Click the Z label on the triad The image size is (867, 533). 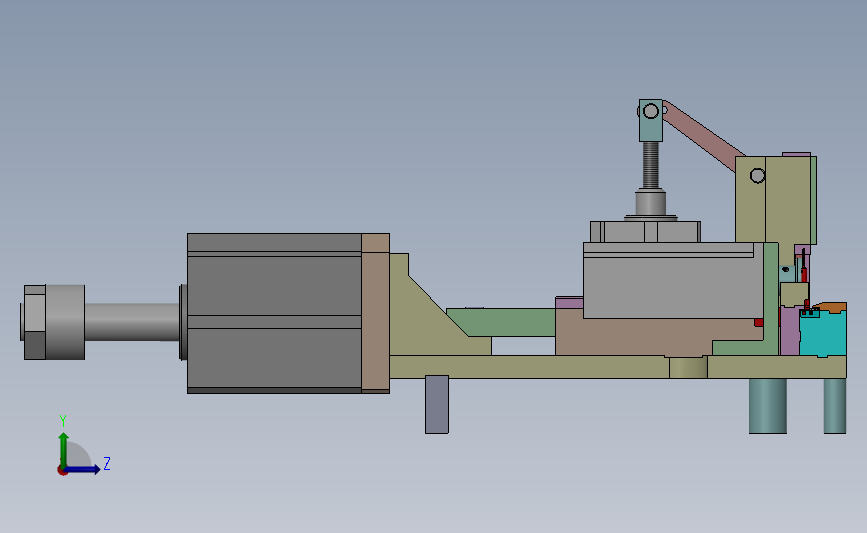coord(107,463)
